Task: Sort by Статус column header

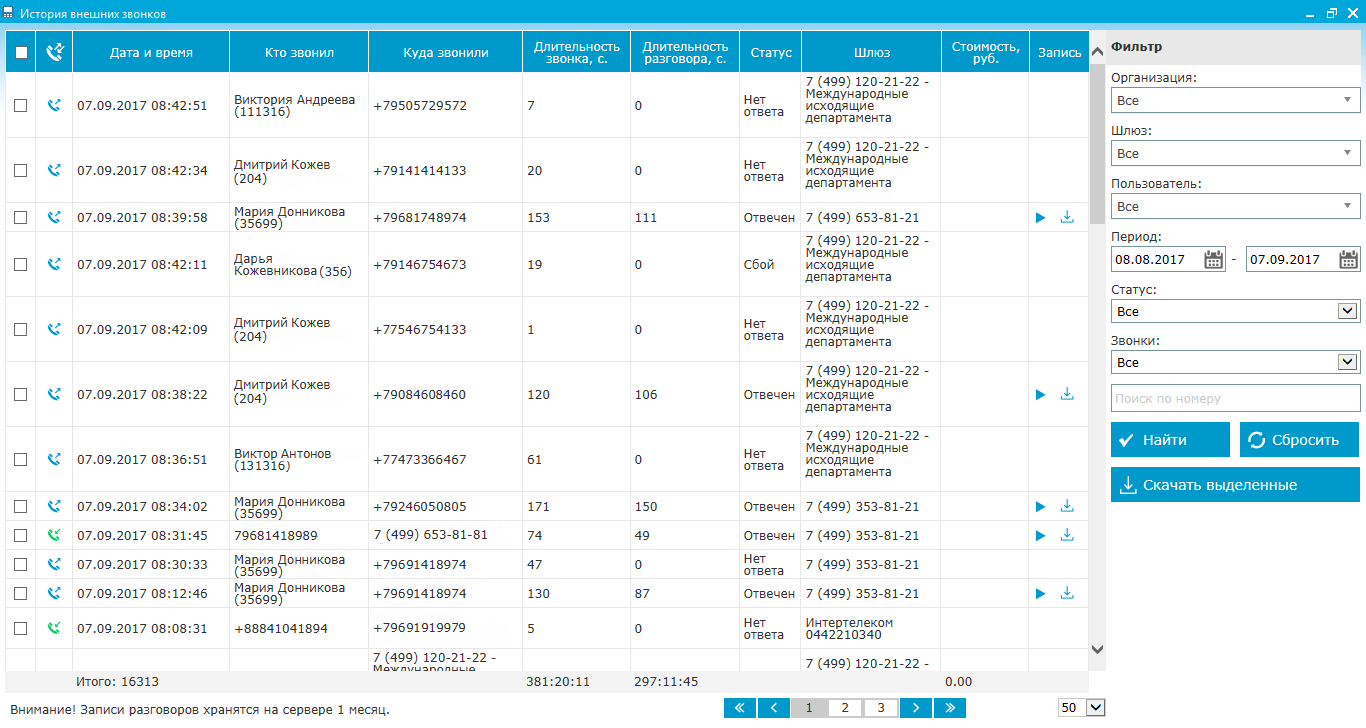Action: click(x=771, y=52)
